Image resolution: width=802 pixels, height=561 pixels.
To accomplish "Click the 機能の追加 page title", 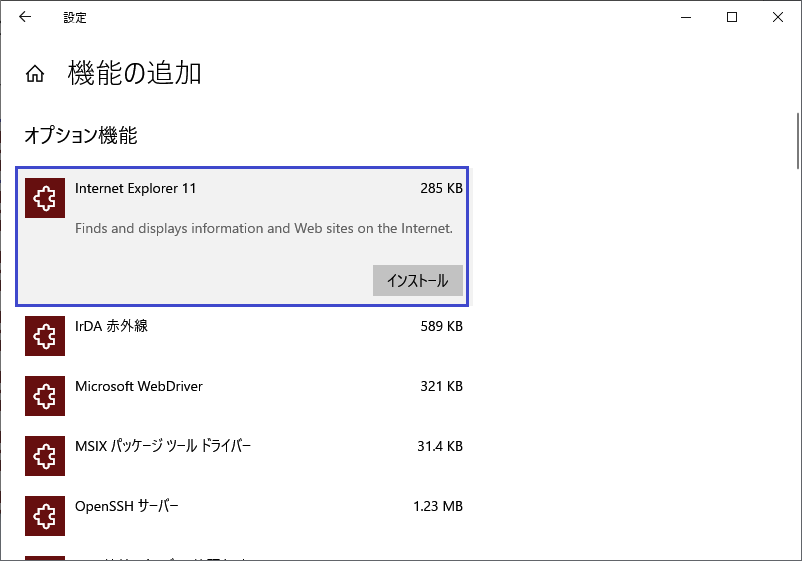I will click(135, 73).
